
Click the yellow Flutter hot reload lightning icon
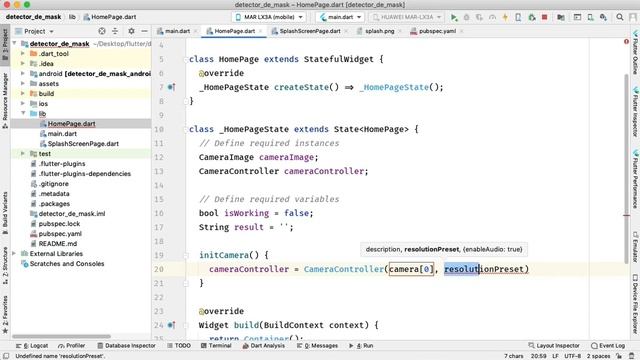coord(505,17)
